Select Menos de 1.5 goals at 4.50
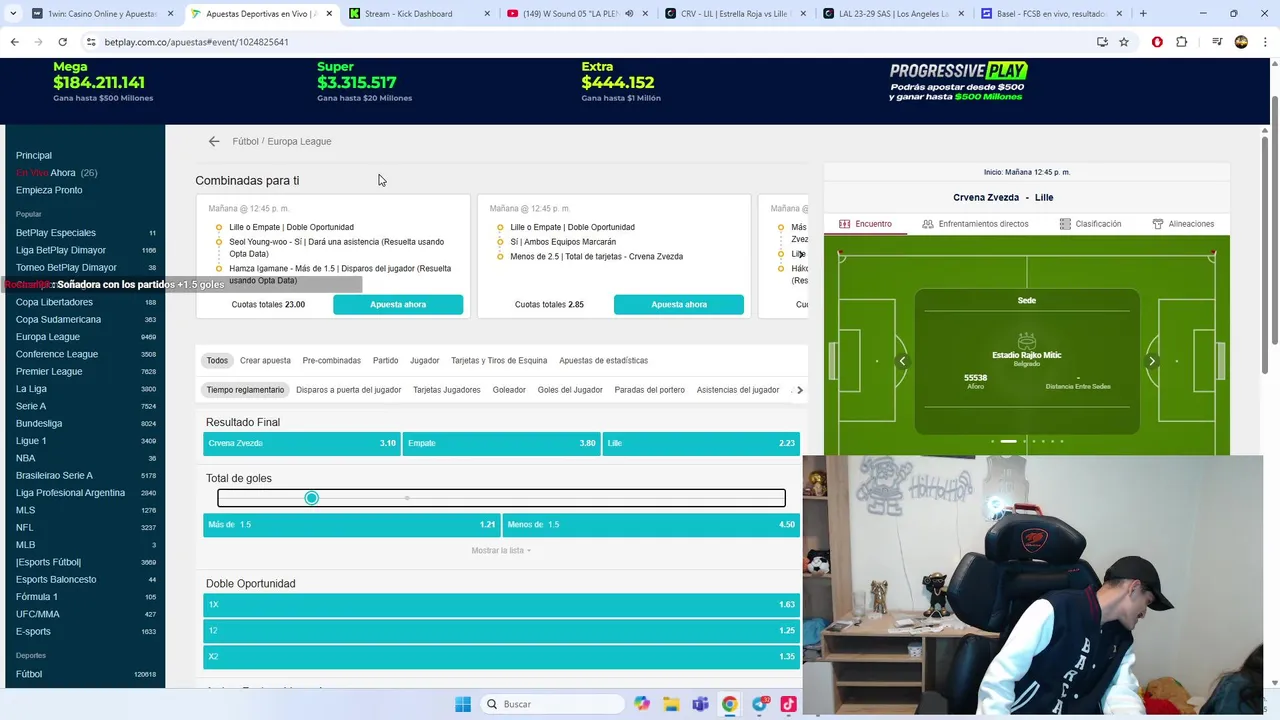The height and width of the screenshot is (720, 1280). click(651, 524)
